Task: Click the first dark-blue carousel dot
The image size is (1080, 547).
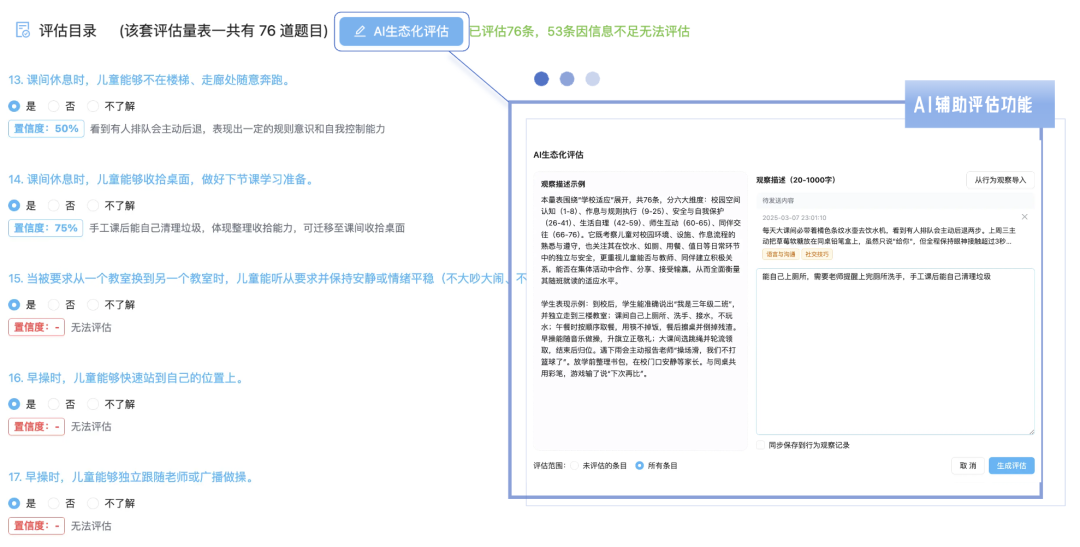Action: click(541, 79)
